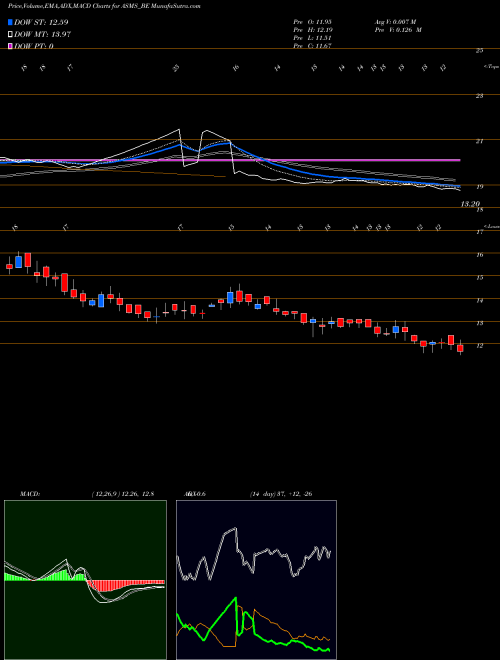Click inside the green MACD histogram chart

85,580
